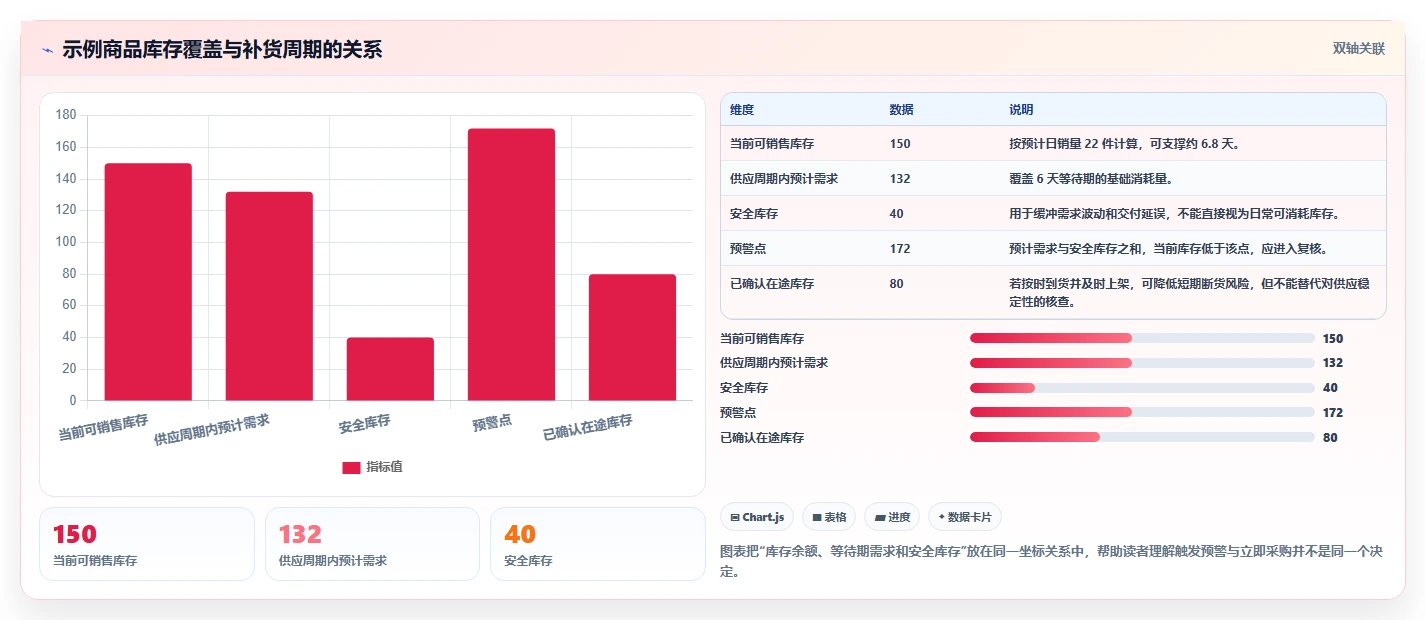
Task: Click the 已确认在途库存 progress bar
Action: pyautogui.click(x=1142, y=437)
